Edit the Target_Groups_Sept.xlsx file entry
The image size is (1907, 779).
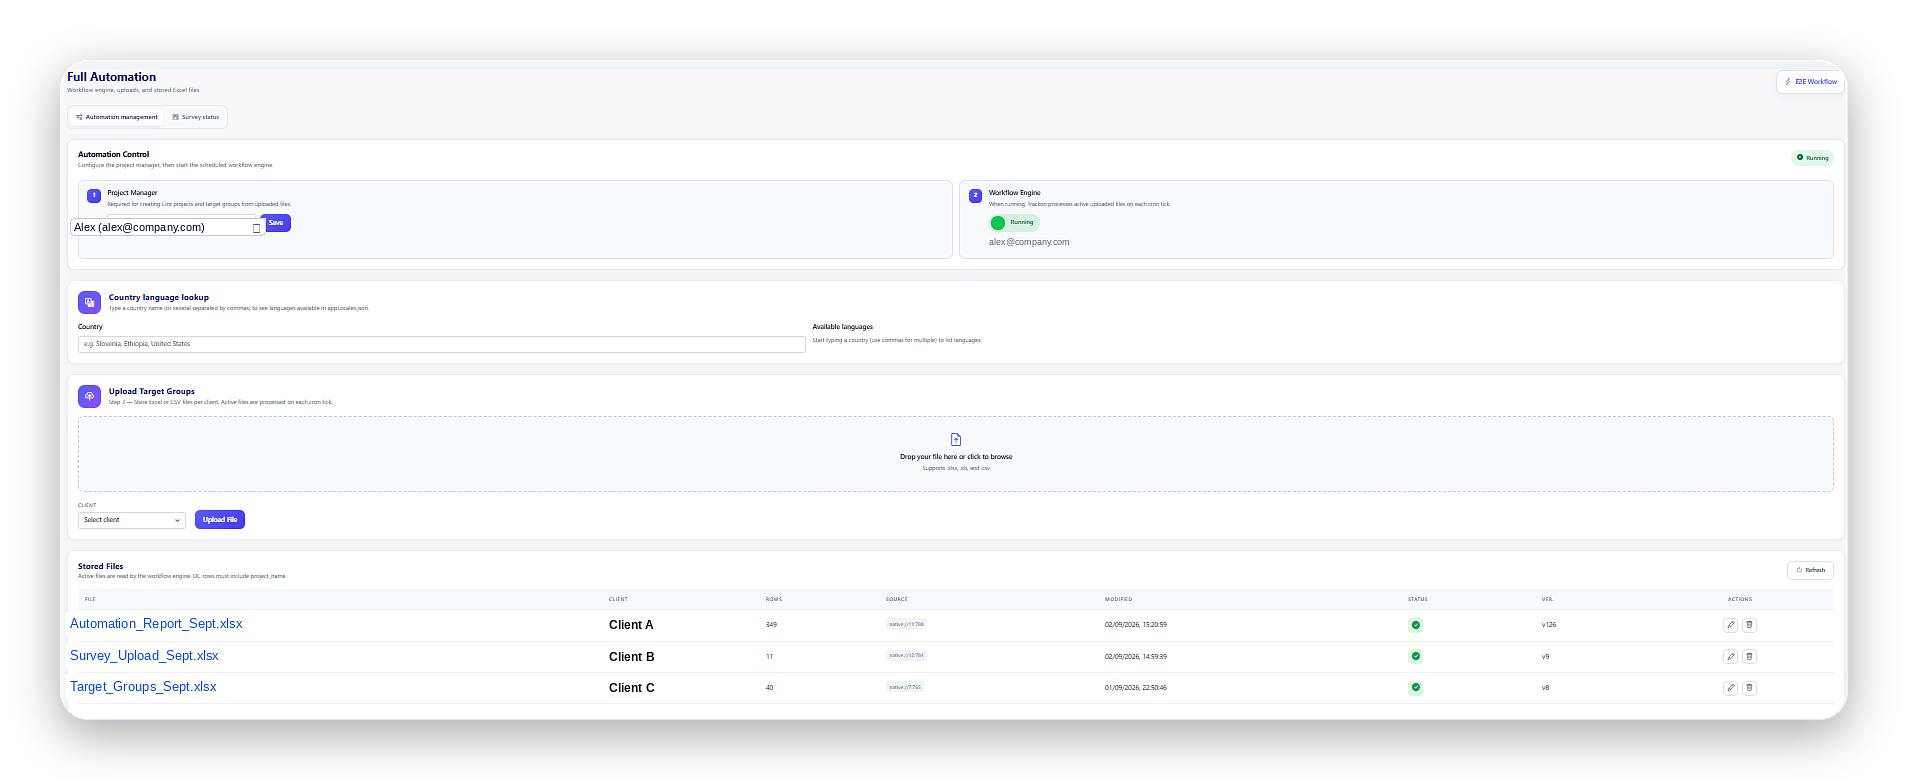(1730, 688)
